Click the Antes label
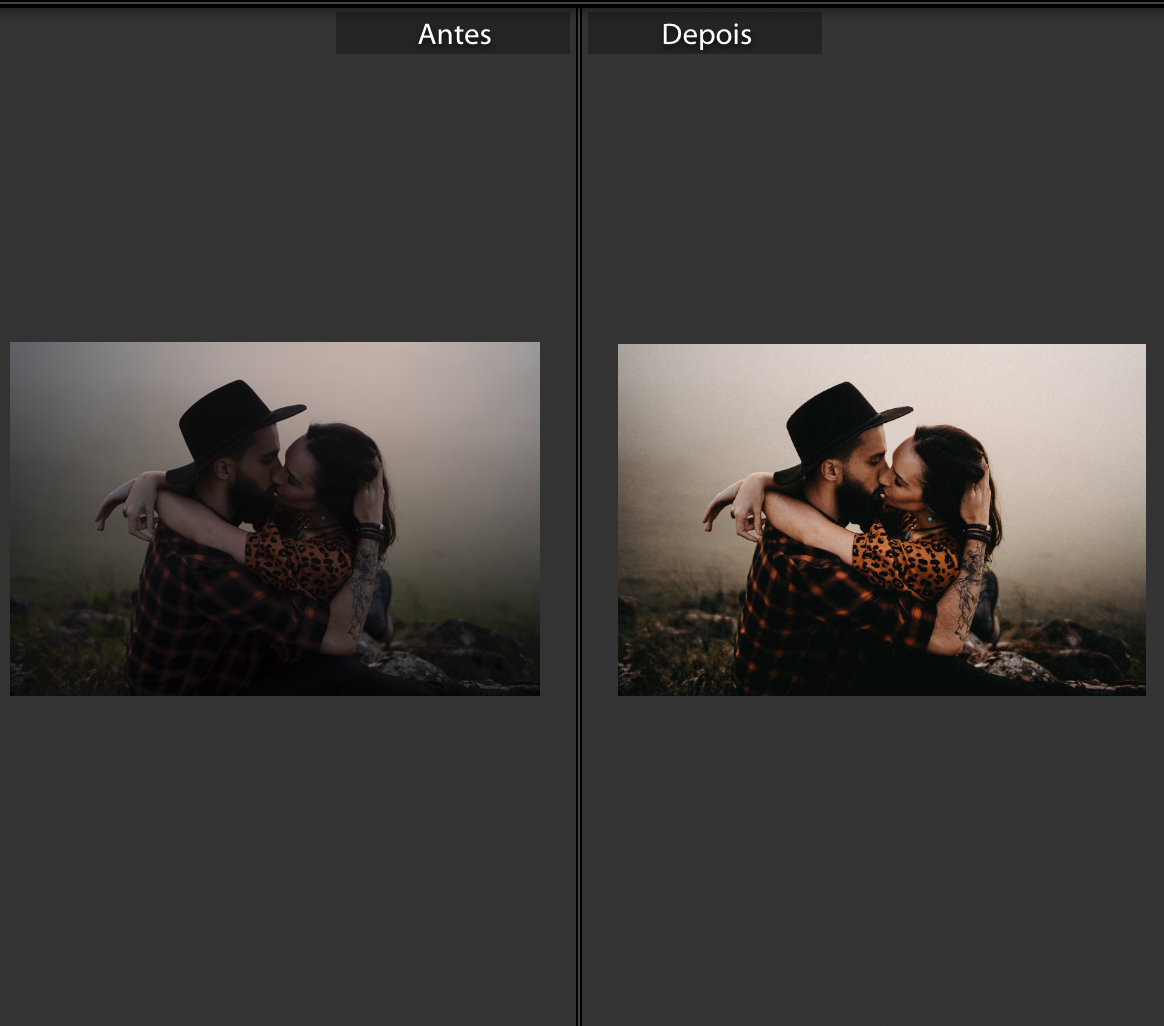The width and height of the screenshot is (1164, 1026). [x=453, y=34]
